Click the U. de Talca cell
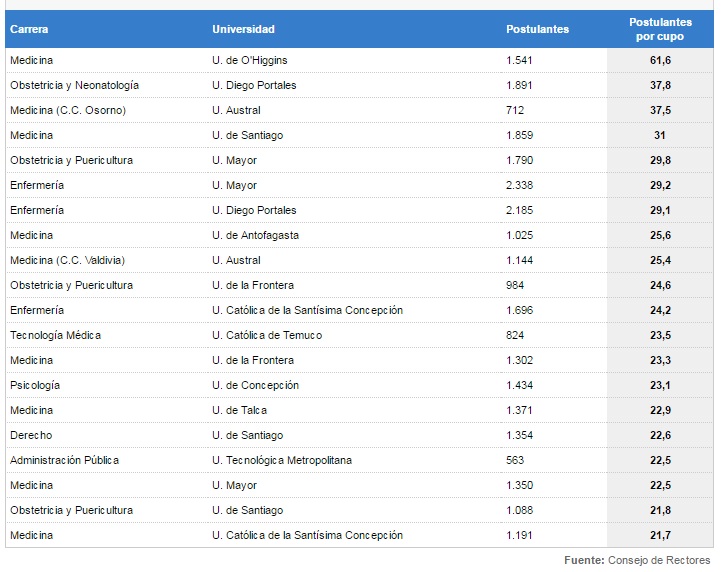Viewport: 728px width, 572px height. 240,410
